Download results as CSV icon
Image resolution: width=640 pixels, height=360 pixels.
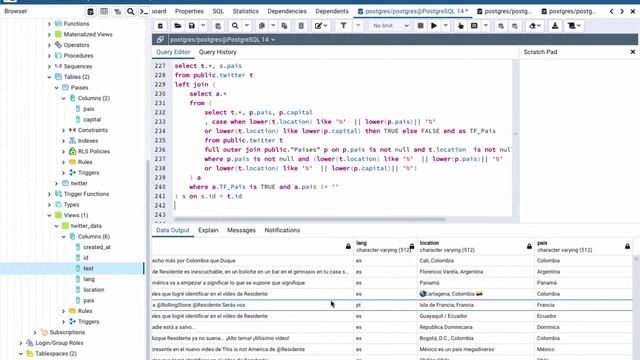click(555, 26)
